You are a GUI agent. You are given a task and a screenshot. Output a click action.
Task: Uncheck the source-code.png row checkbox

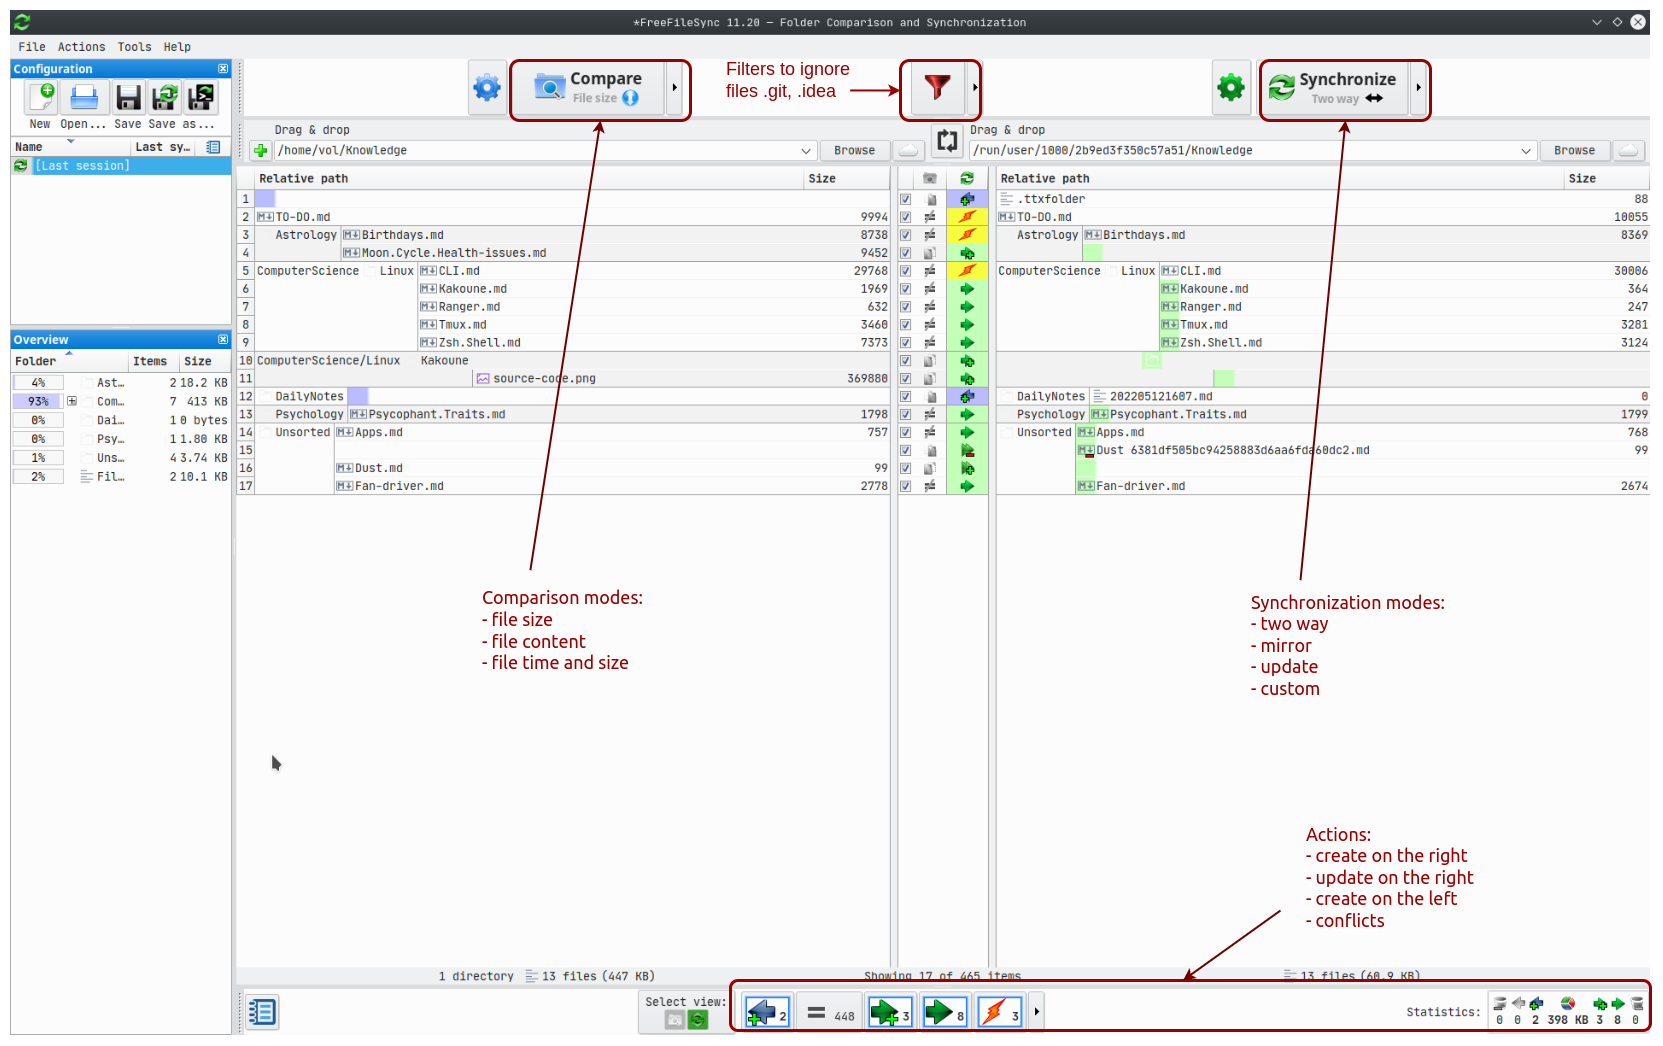click(906, 379)
